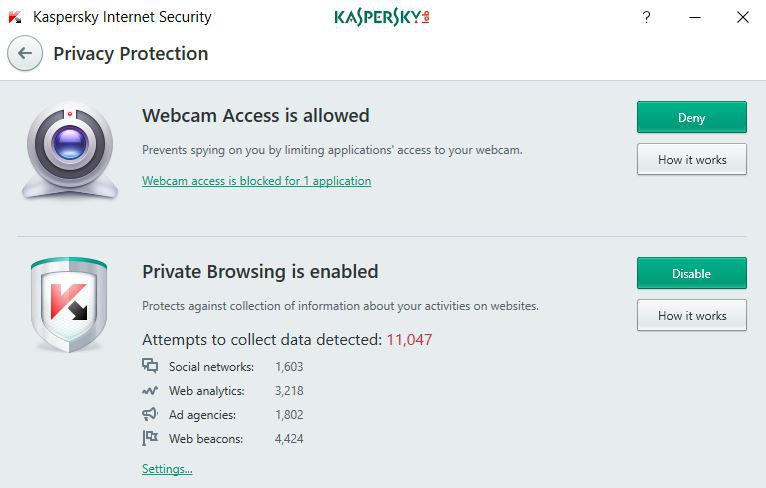Click the Web analytics graph icon

[150, 390]
